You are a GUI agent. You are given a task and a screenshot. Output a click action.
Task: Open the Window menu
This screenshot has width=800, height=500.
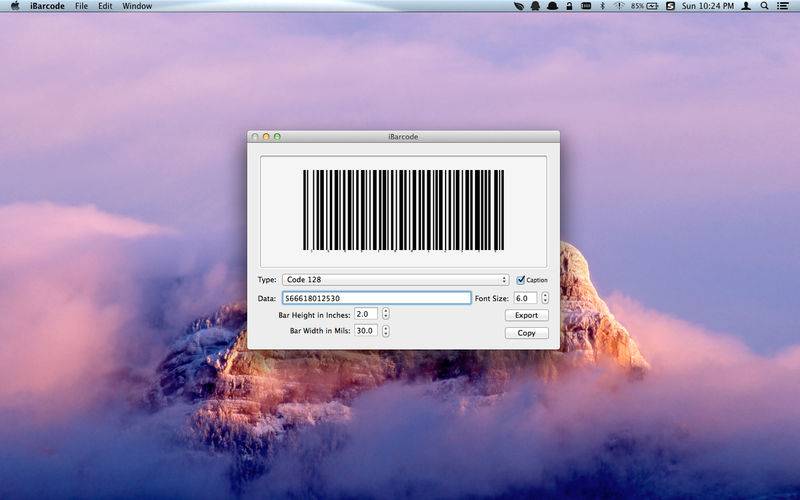pos(137,6)
